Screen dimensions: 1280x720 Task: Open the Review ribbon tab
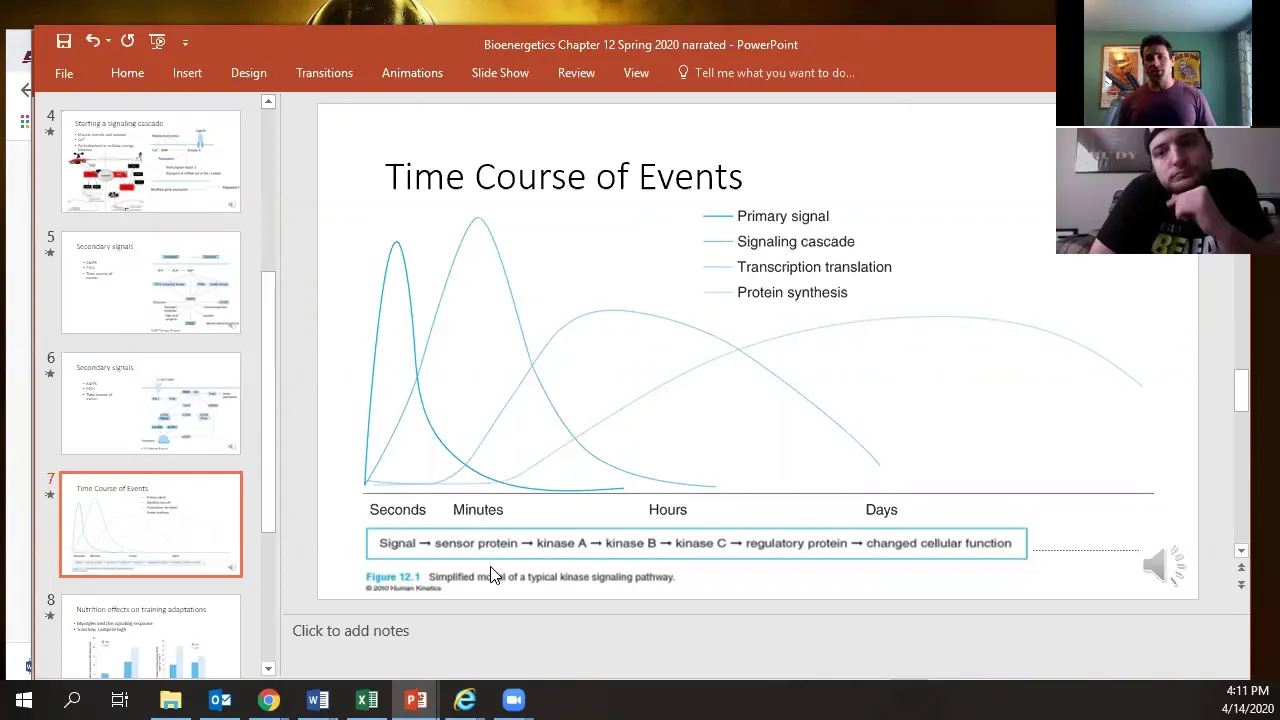point(576,73)
